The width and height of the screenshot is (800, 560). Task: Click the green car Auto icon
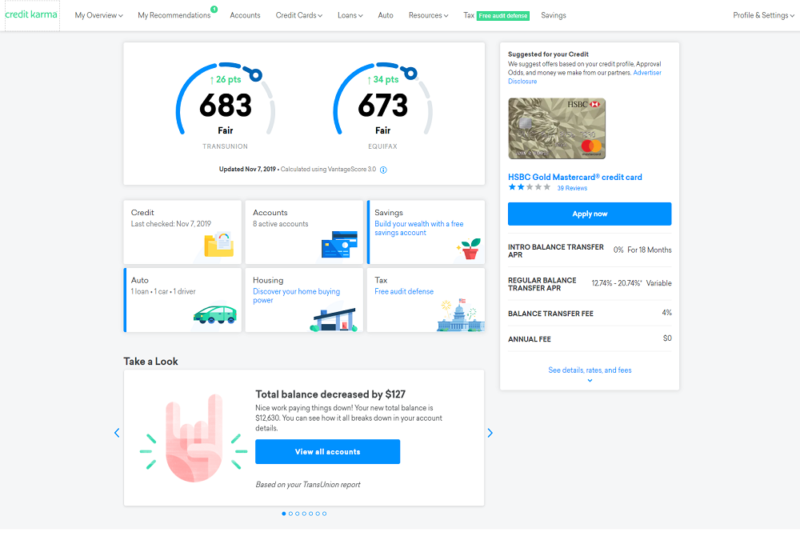point(215,315)
